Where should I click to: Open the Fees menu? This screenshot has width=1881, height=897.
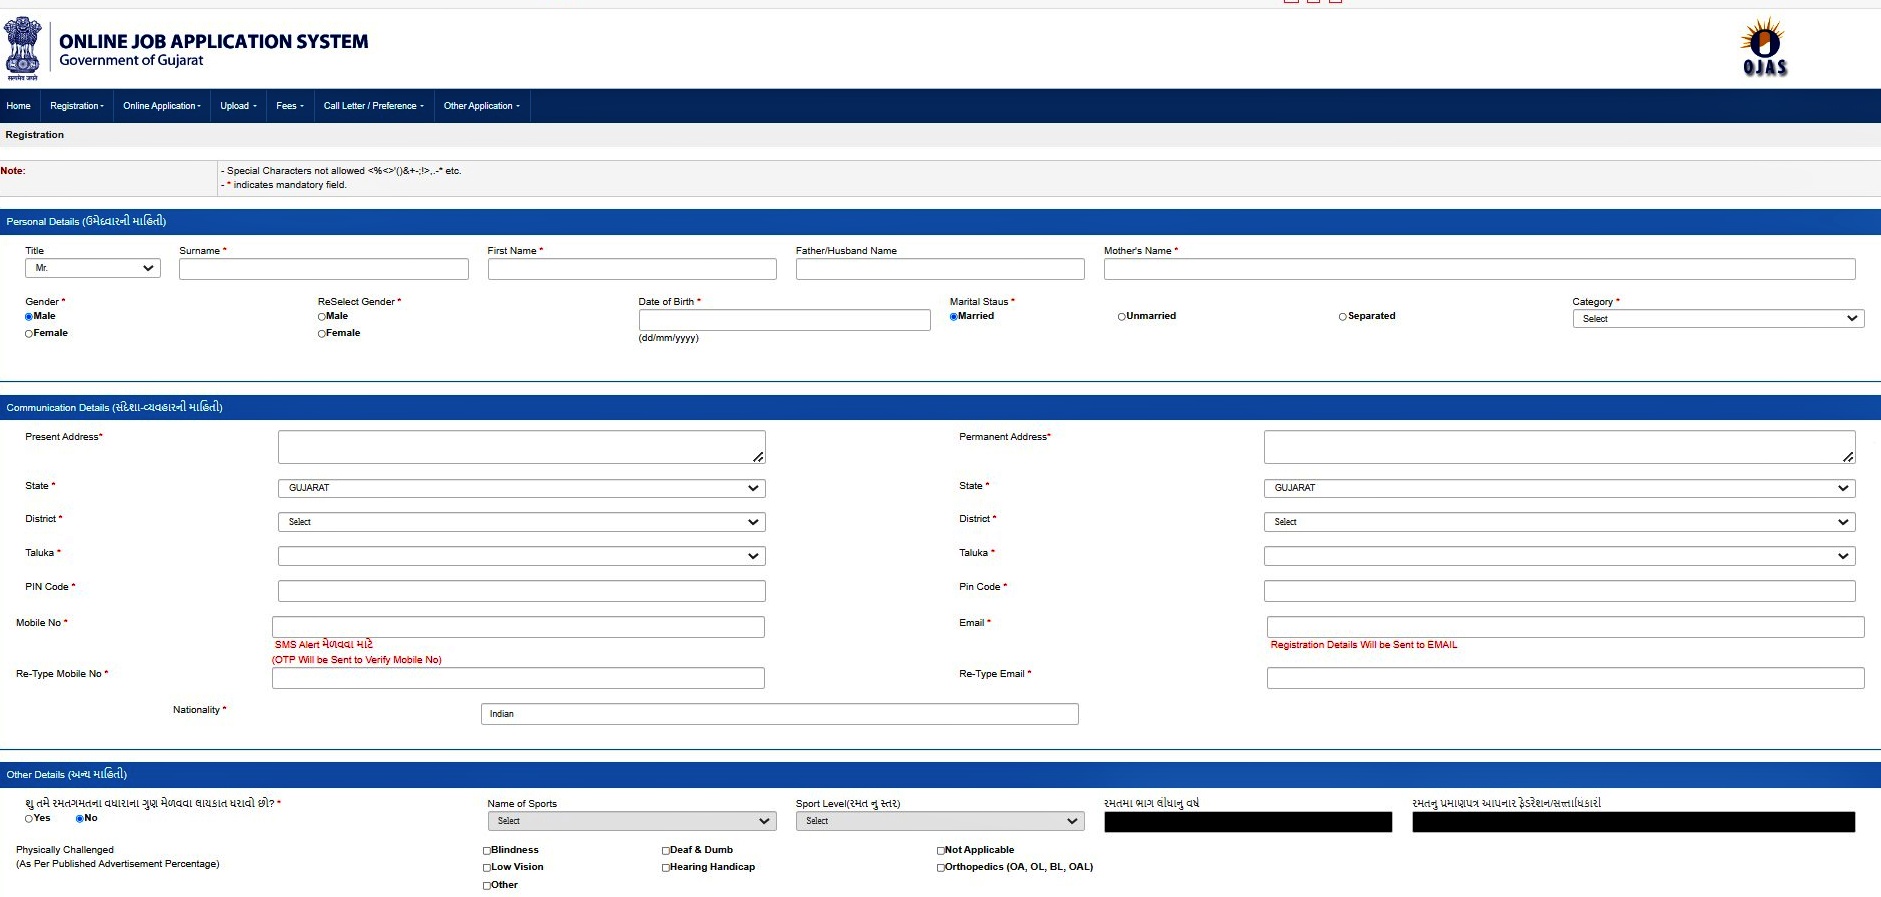(290, 106)
